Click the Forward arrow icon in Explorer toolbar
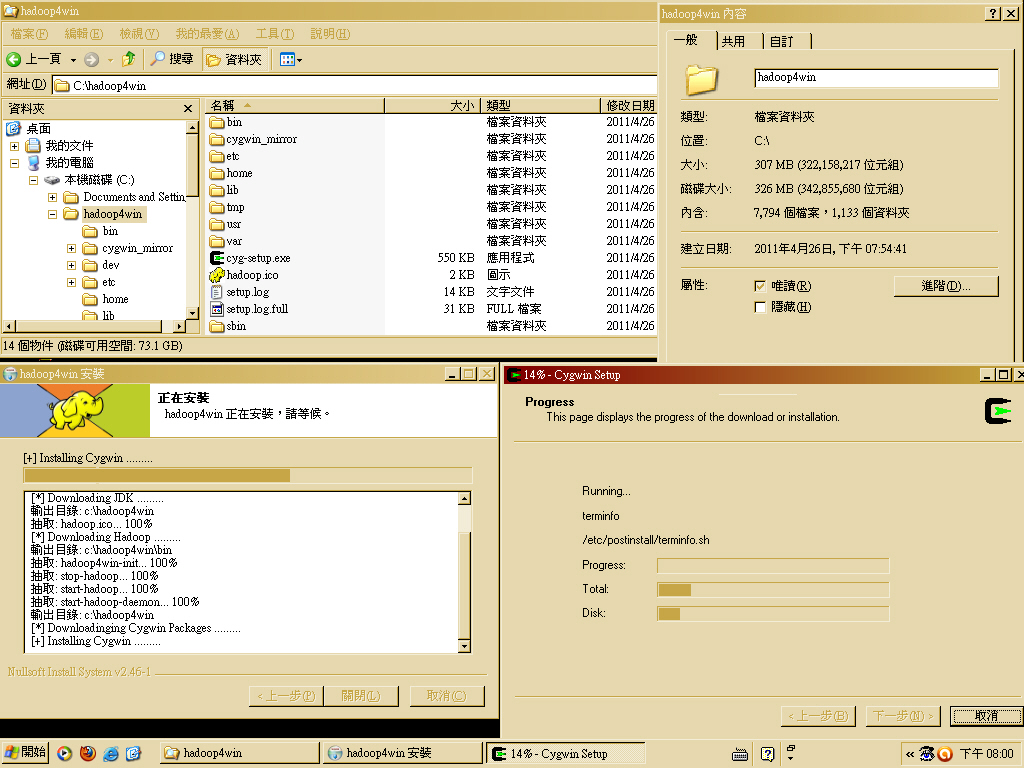 [x=91, y=59]
